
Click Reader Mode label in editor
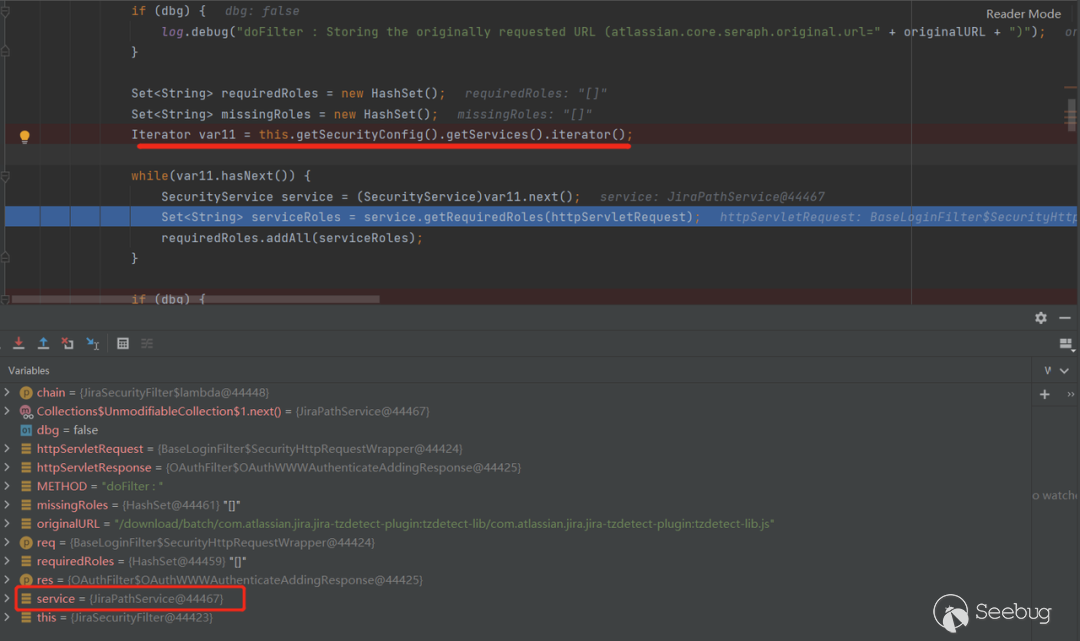click(x=1023, y=14)
